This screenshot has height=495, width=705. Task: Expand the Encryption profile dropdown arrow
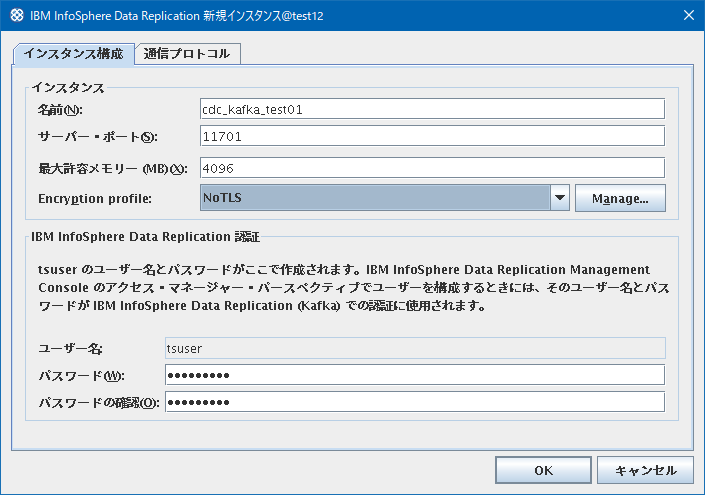[x=560, y=198]
